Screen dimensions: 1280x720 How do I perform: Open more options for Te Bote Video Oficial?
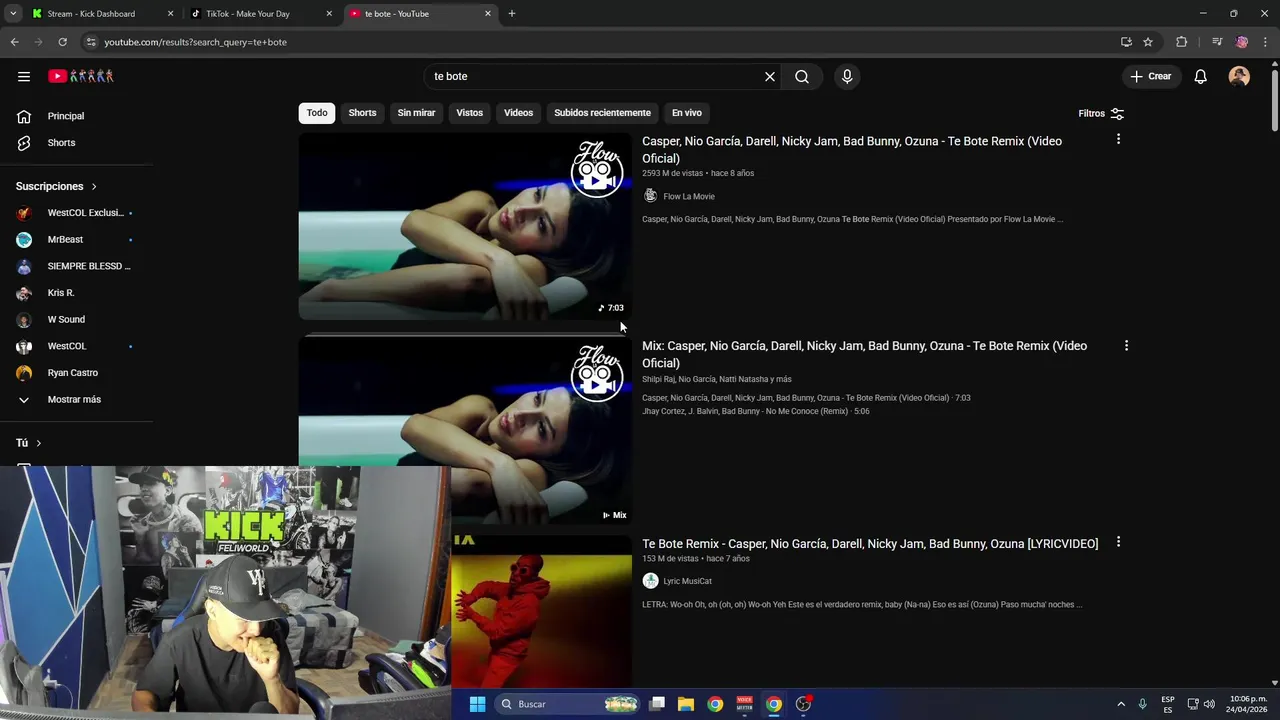1118,139
